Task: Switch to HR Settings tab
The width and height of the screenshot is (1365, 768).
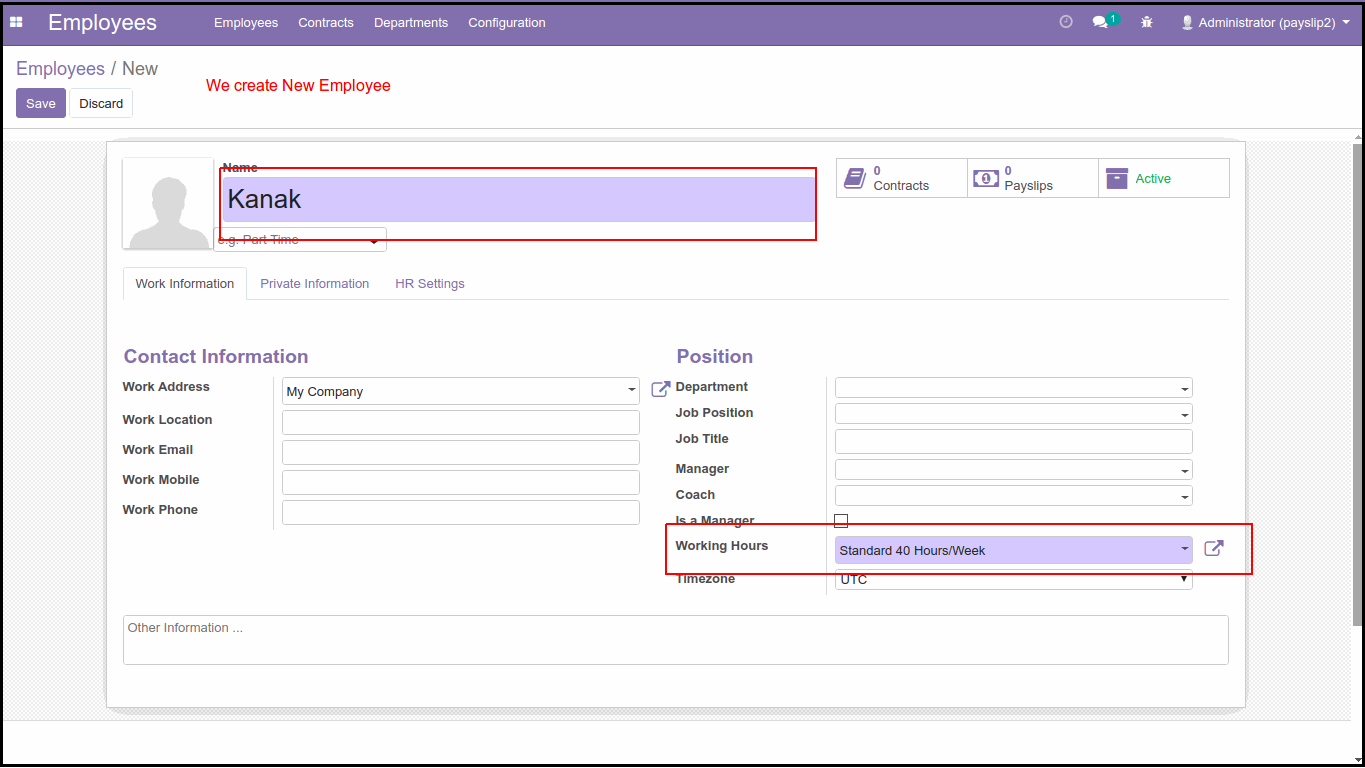Action: click(x=430, y=284)
